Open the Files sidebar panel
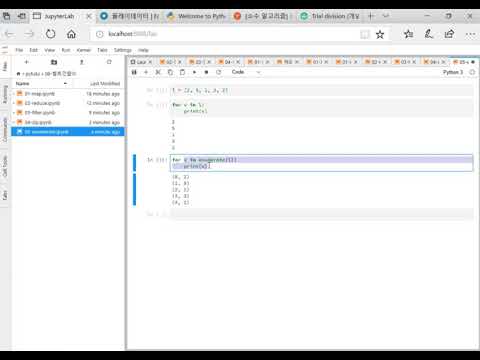480x360 pixels. (5, 66)
